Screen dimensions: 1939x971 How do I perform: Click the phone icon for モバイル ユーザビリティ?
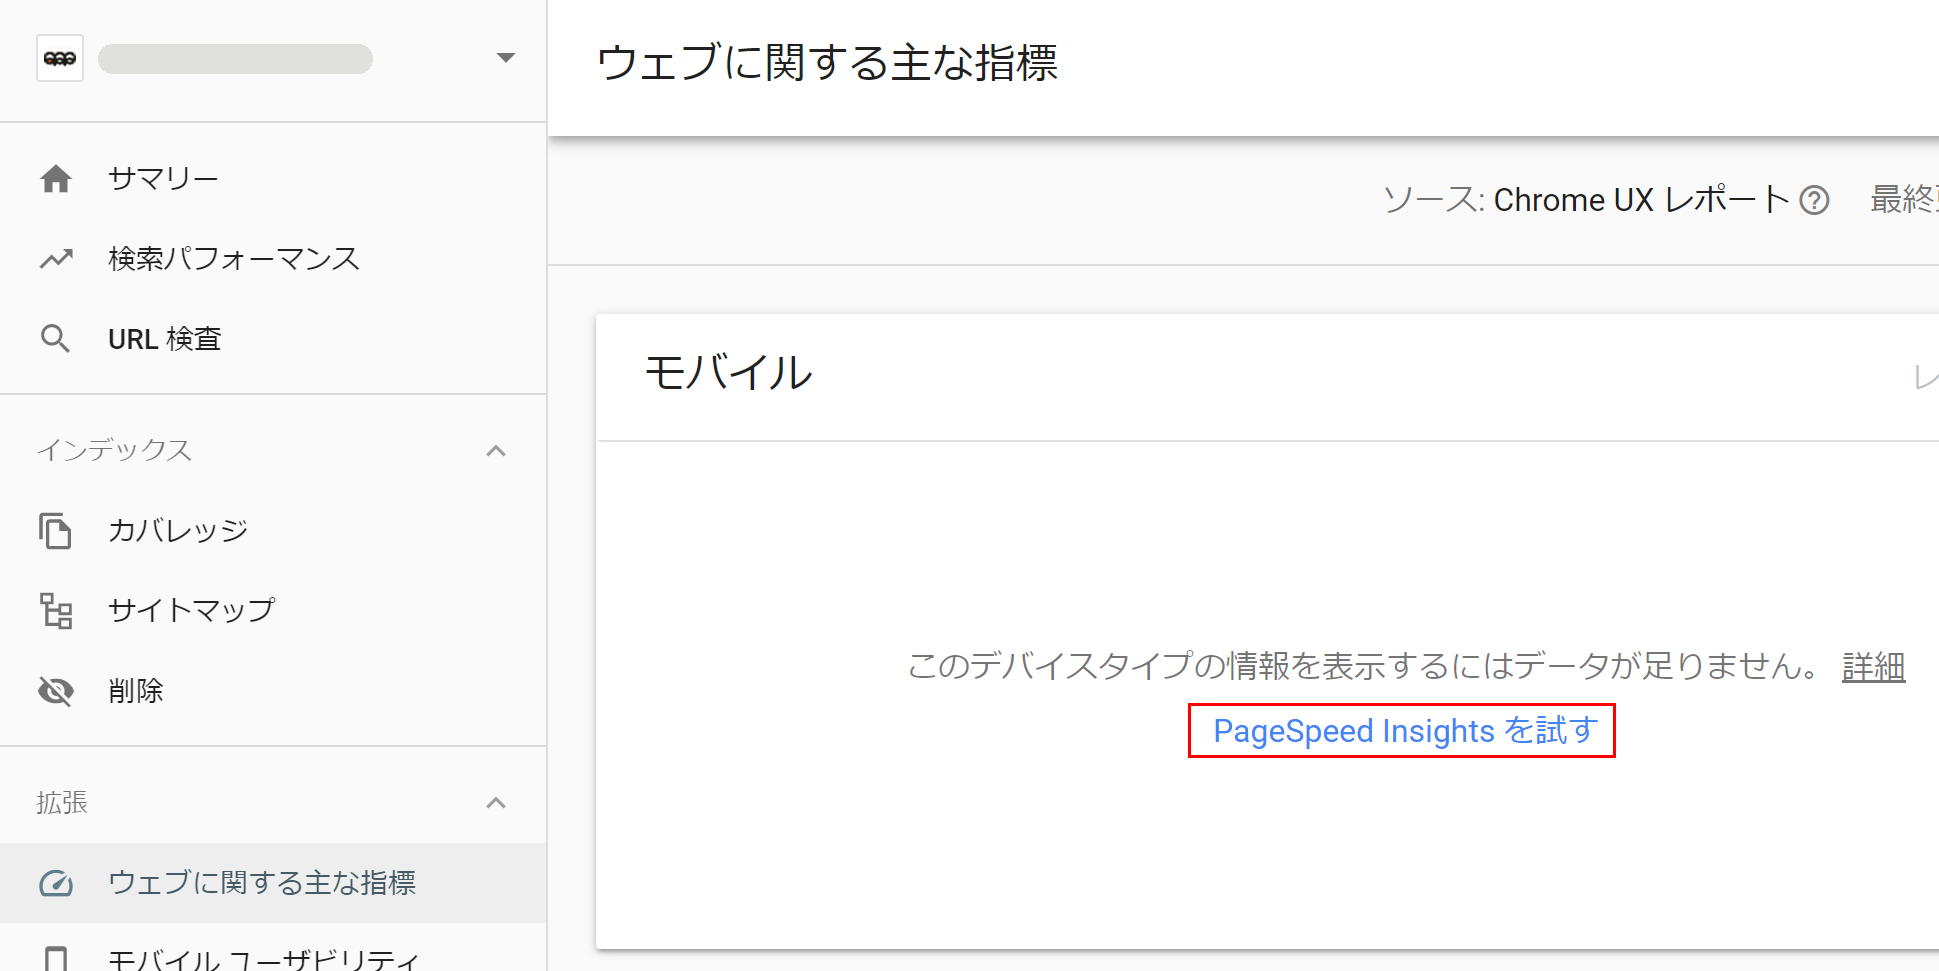pyautogui.click(x=56, y=959)
